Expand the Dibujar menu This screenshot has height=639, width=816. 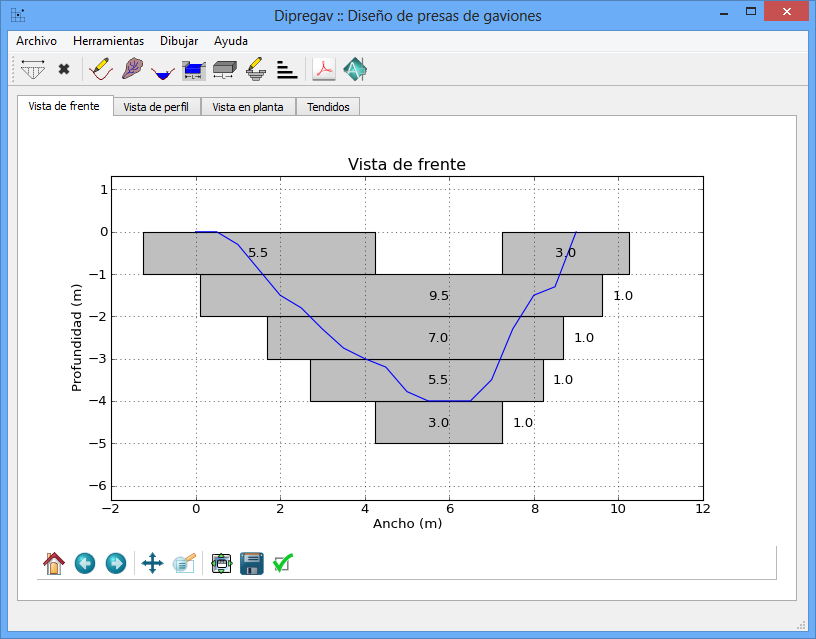[179, 41]
